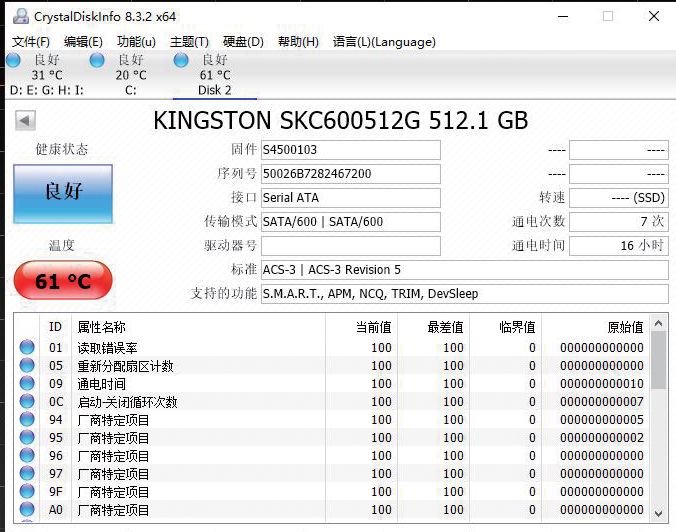The height and width of the screenshot is (532, 676).
Task: Open the 硬盘(D) menu
Action: click(243, 42)
